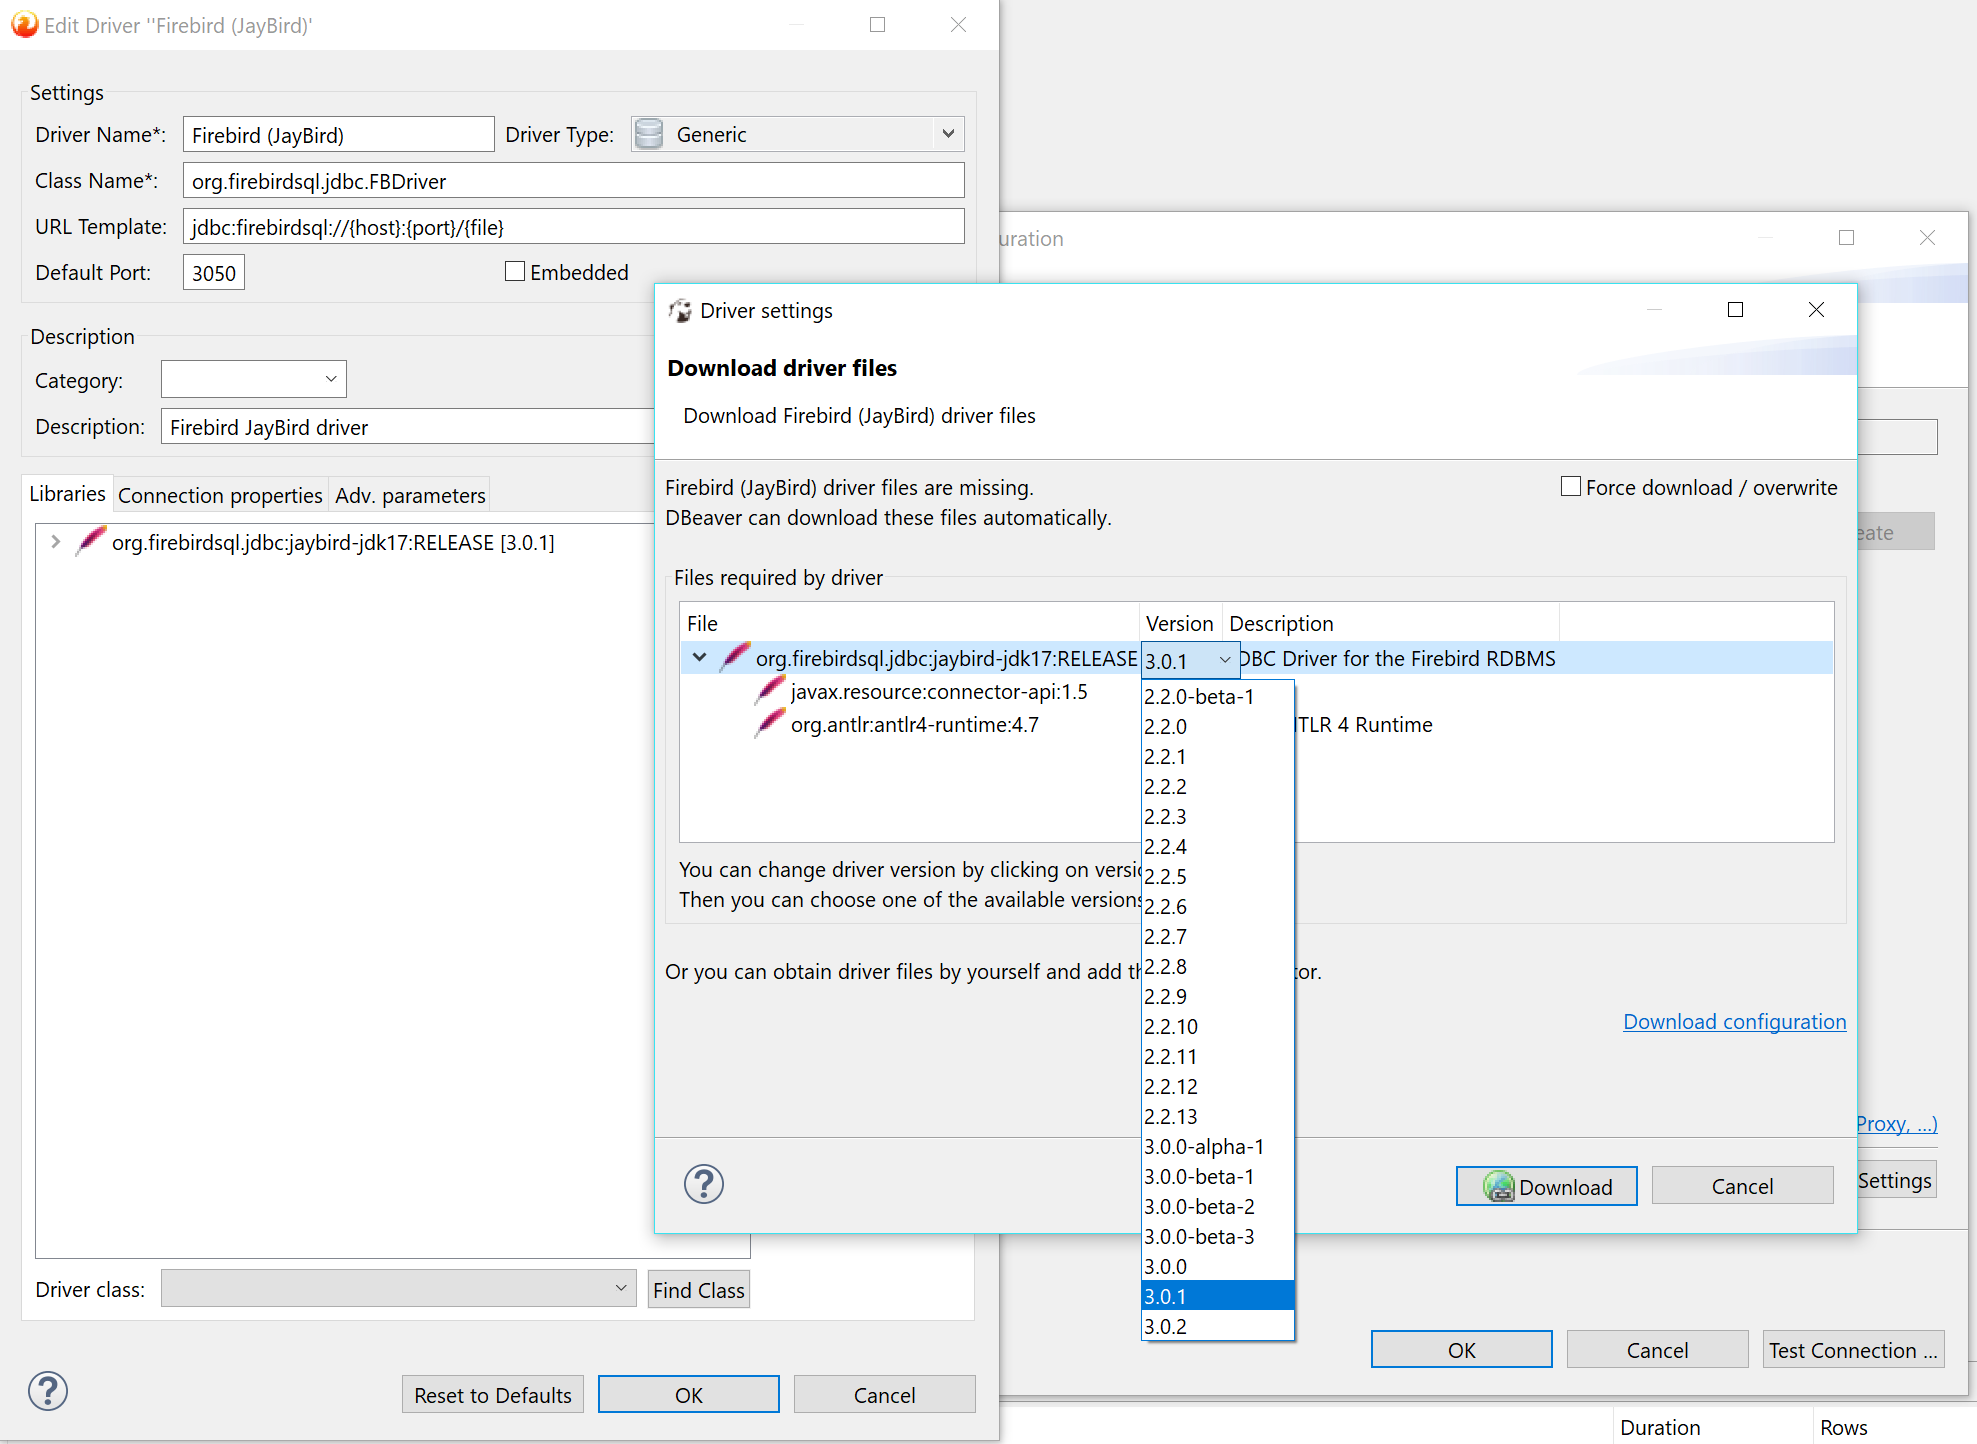This screenshot has height=1444, width=1977.
Task: Select version 2.2.10 from the list
Action: coord(1217,1026)
